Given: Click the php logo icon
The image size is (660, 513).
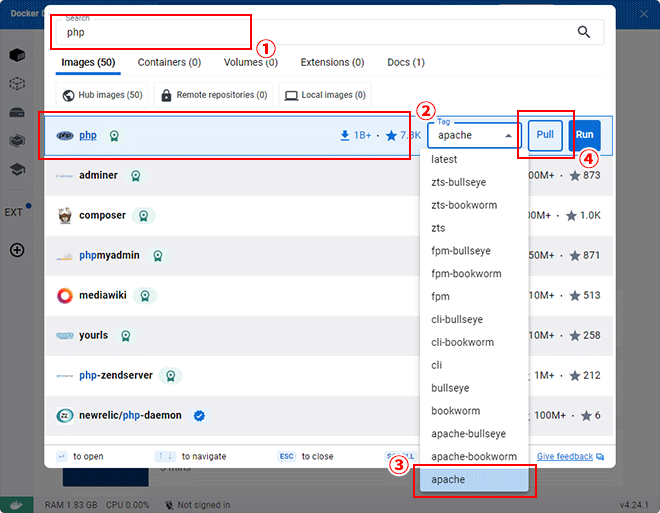Looking at the screenshot, I should (65, 136).
